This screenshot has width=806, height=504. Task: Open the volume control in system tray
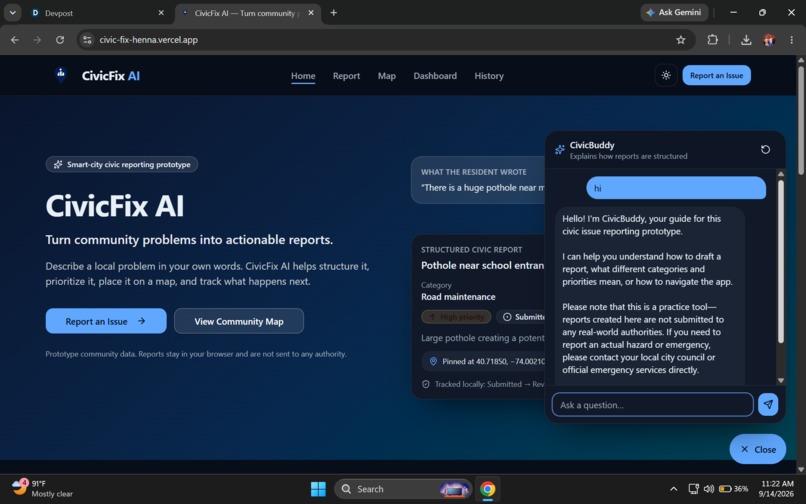coord(709,489)
